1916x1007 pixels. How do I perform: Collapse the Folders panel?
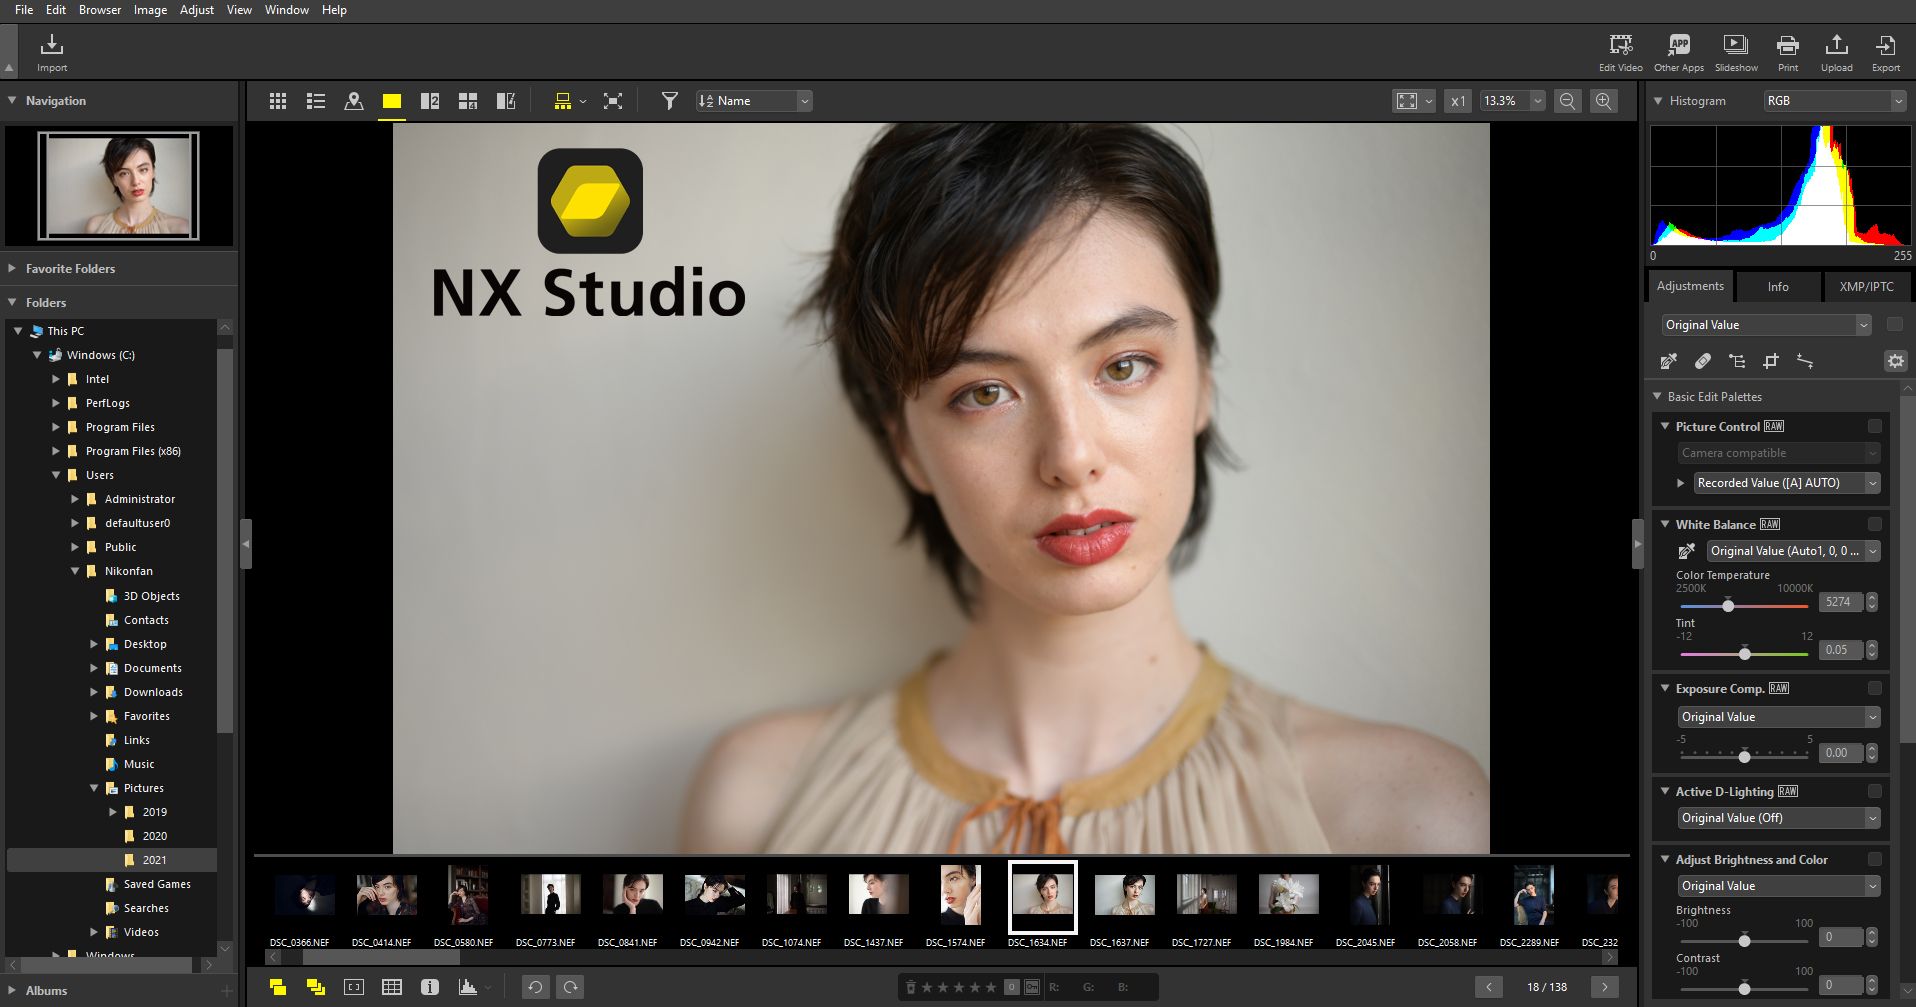11,302
